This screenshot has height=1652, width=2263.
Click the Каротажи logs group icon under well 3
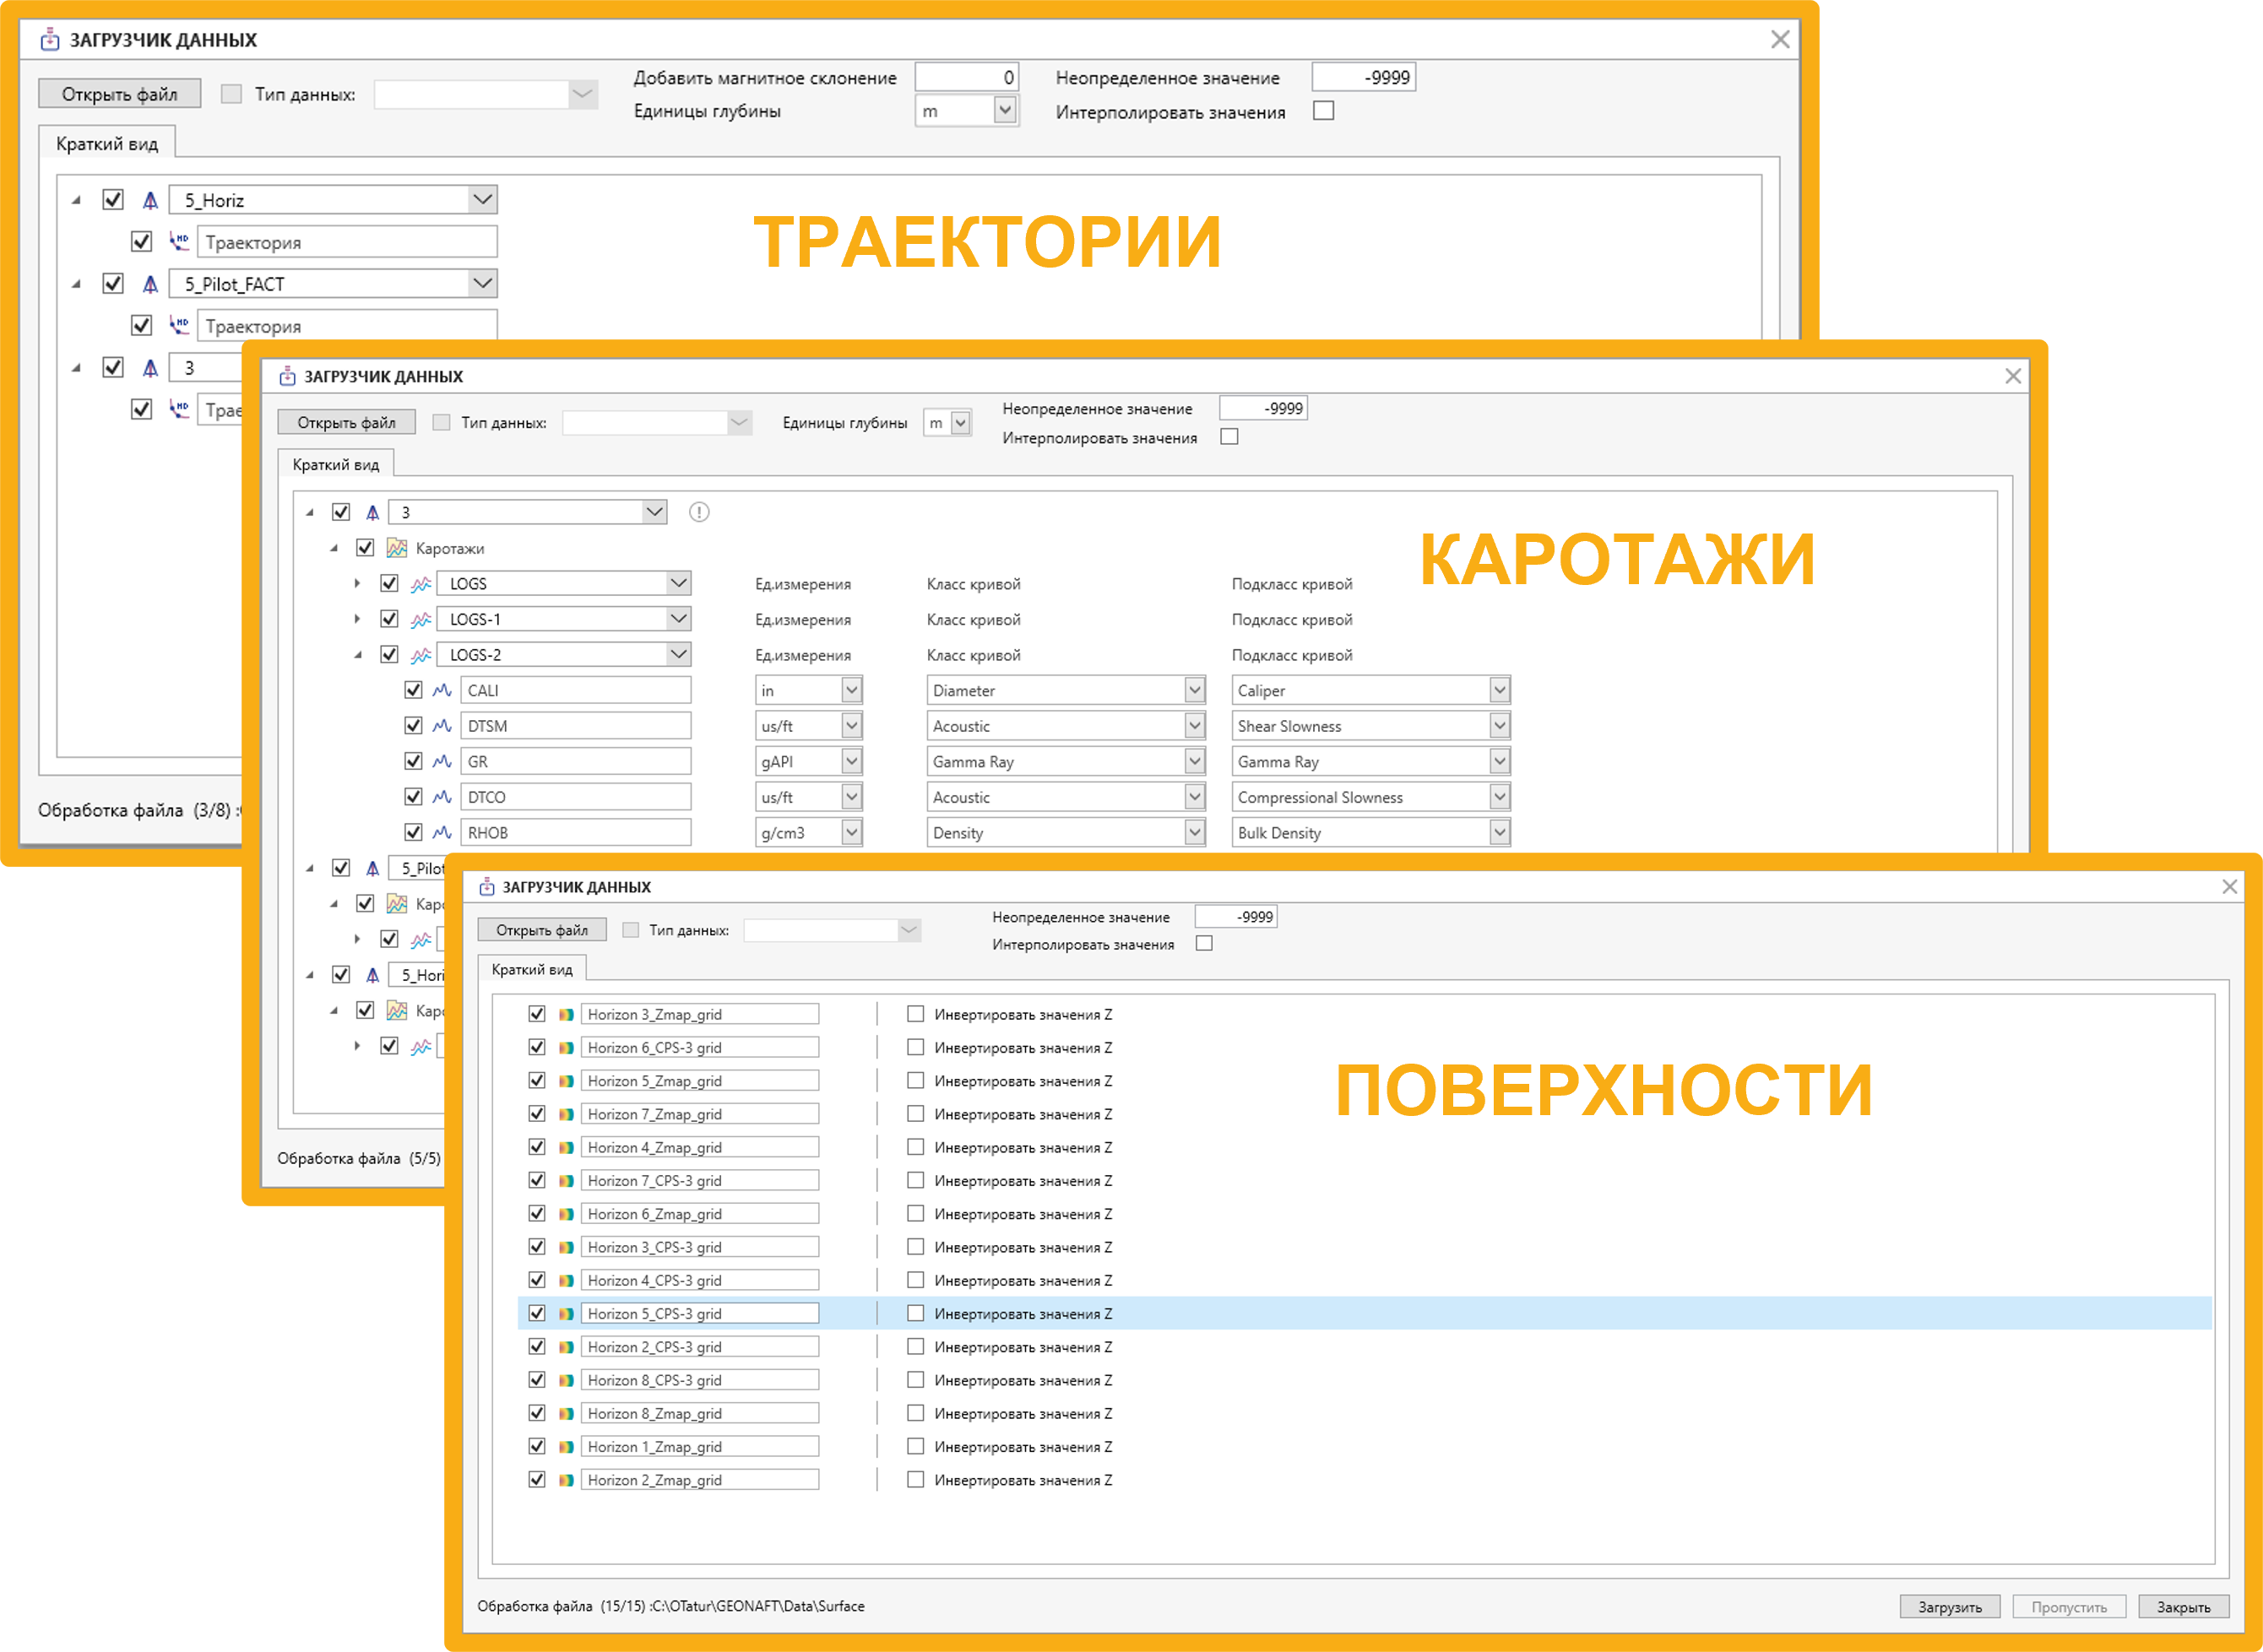(x=397, y=549)
